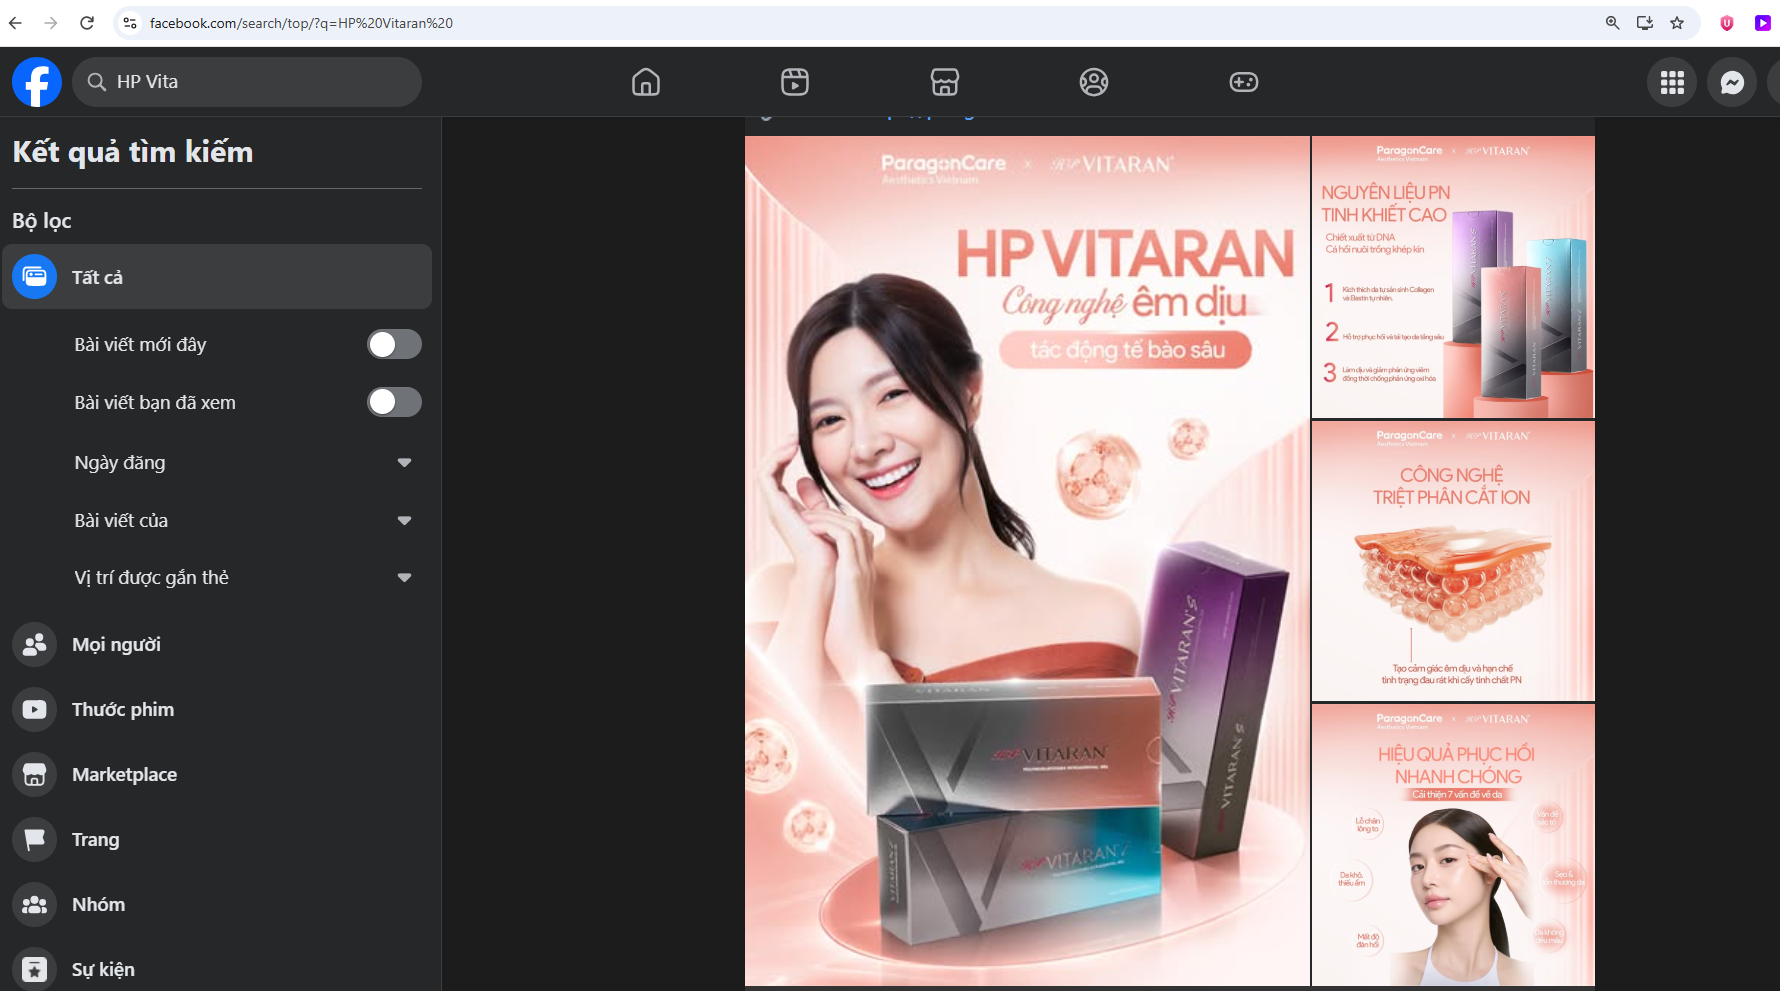Open the NGUYÊN LIỆU PN TINH KHIẾT CAO image
Viewport: 1780px width, 991px height.
[1453, 277]
